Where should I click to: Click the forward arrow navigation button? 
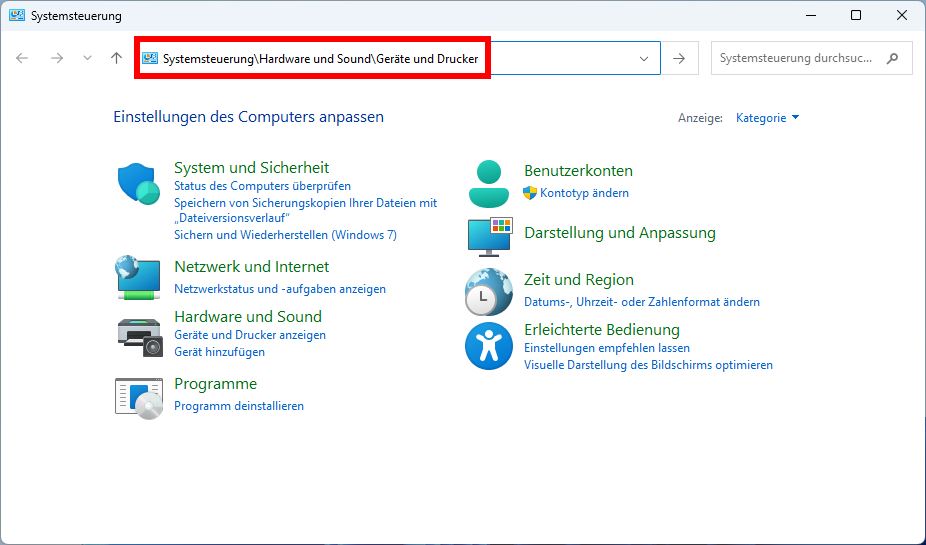[57, 58]
